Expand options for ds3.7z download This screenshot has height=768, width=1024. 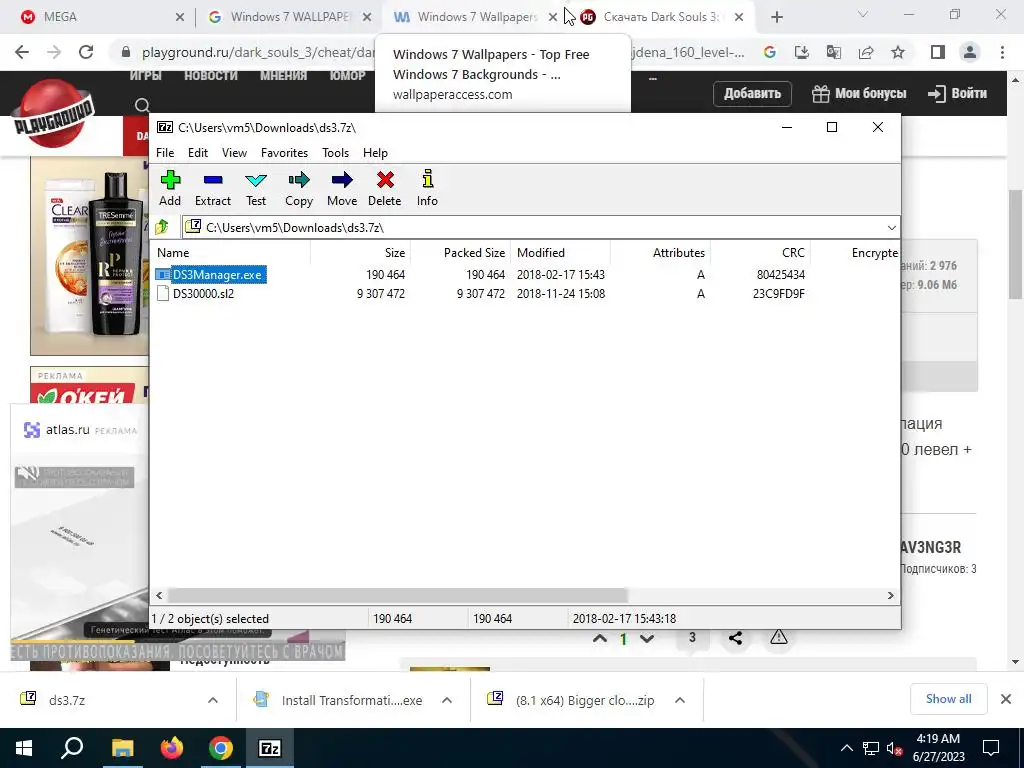[213, 700]
